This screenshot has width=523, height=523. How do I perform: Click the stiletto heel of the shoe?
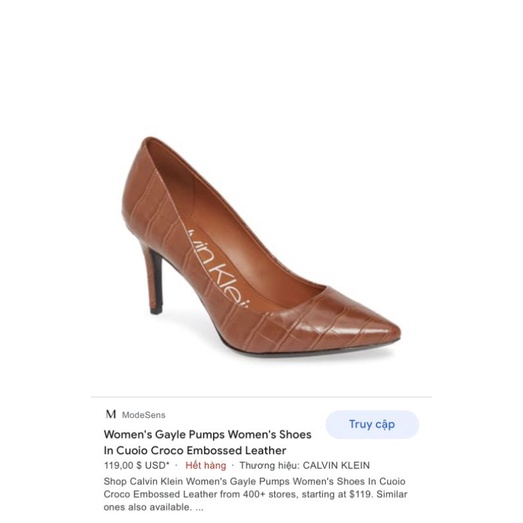click(x=154, y=280)
